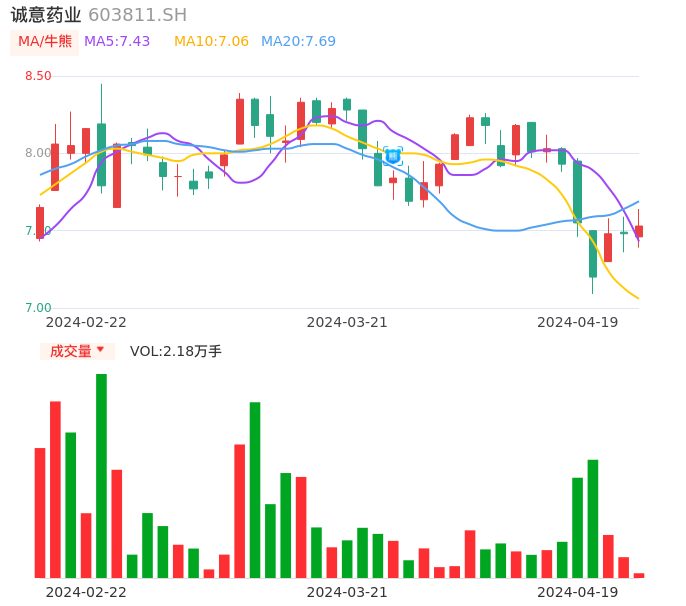Click the 诚意药业 stock name title

46,15
